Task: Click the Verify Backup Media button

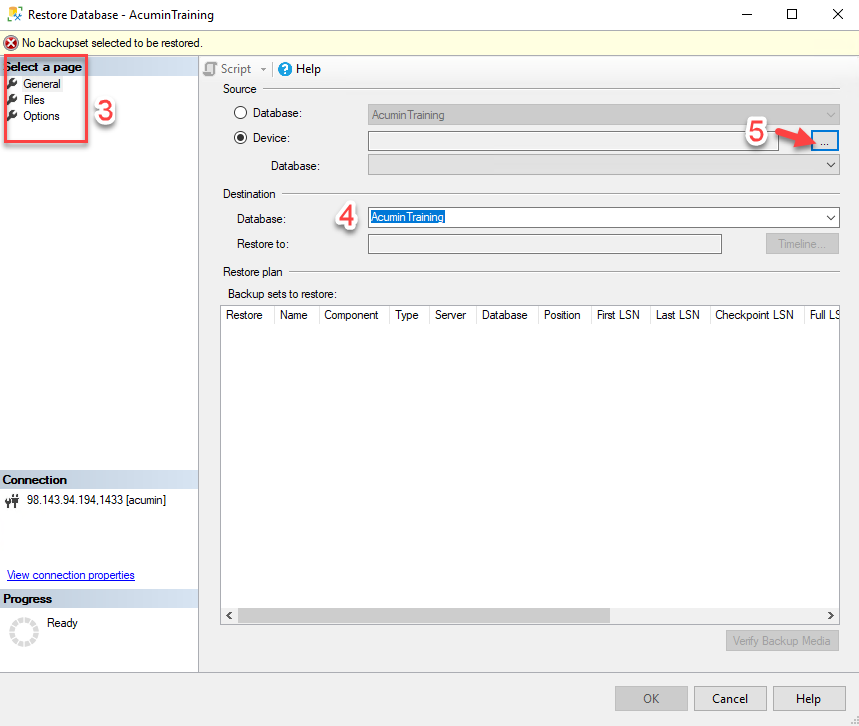Action: [782, 641]
